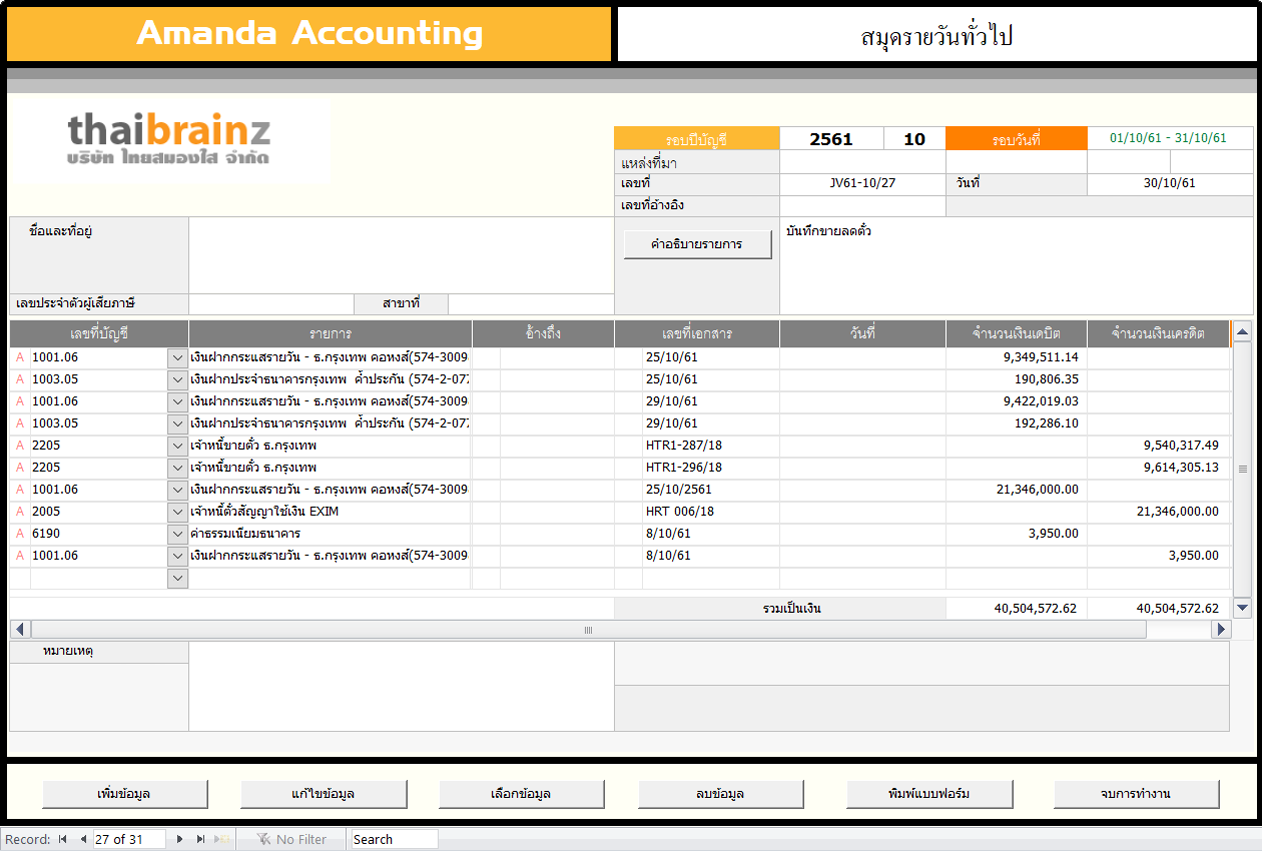The width and height of the screenshot is (1262, 851).
Task: Click the No Filter indicator
Action: [x=291, y=840]
